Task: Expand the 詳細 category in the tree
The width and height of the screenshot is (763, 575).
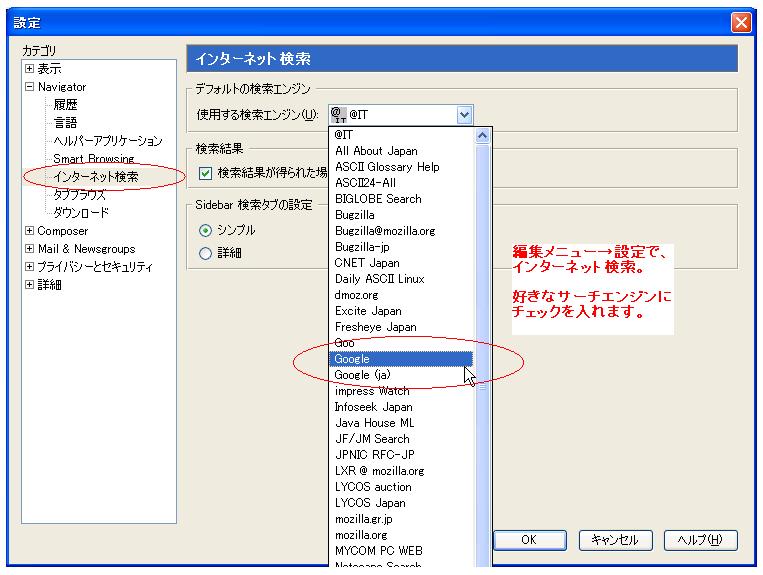Action: click(29, 285)
